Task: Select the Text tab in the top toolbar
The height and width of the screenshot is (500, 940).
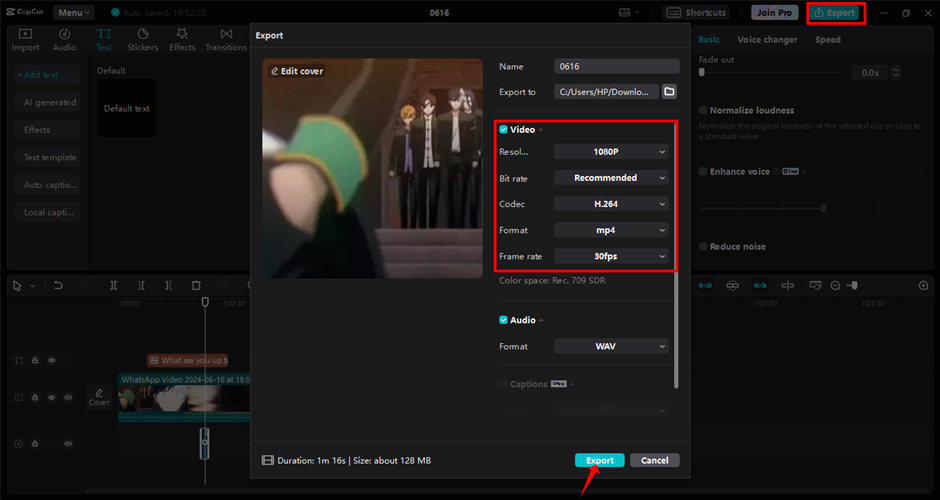Action: point(104,40)
